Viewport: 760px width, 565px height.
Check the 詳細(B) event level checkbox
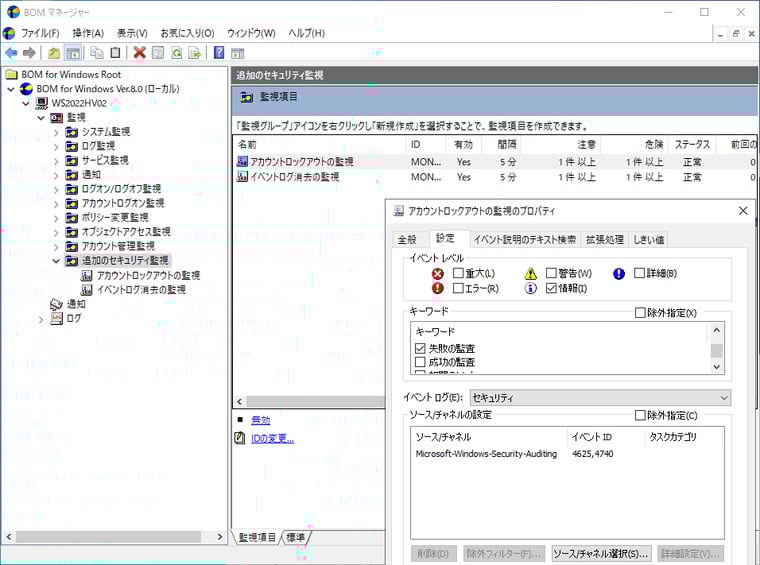tap(639, 273)
